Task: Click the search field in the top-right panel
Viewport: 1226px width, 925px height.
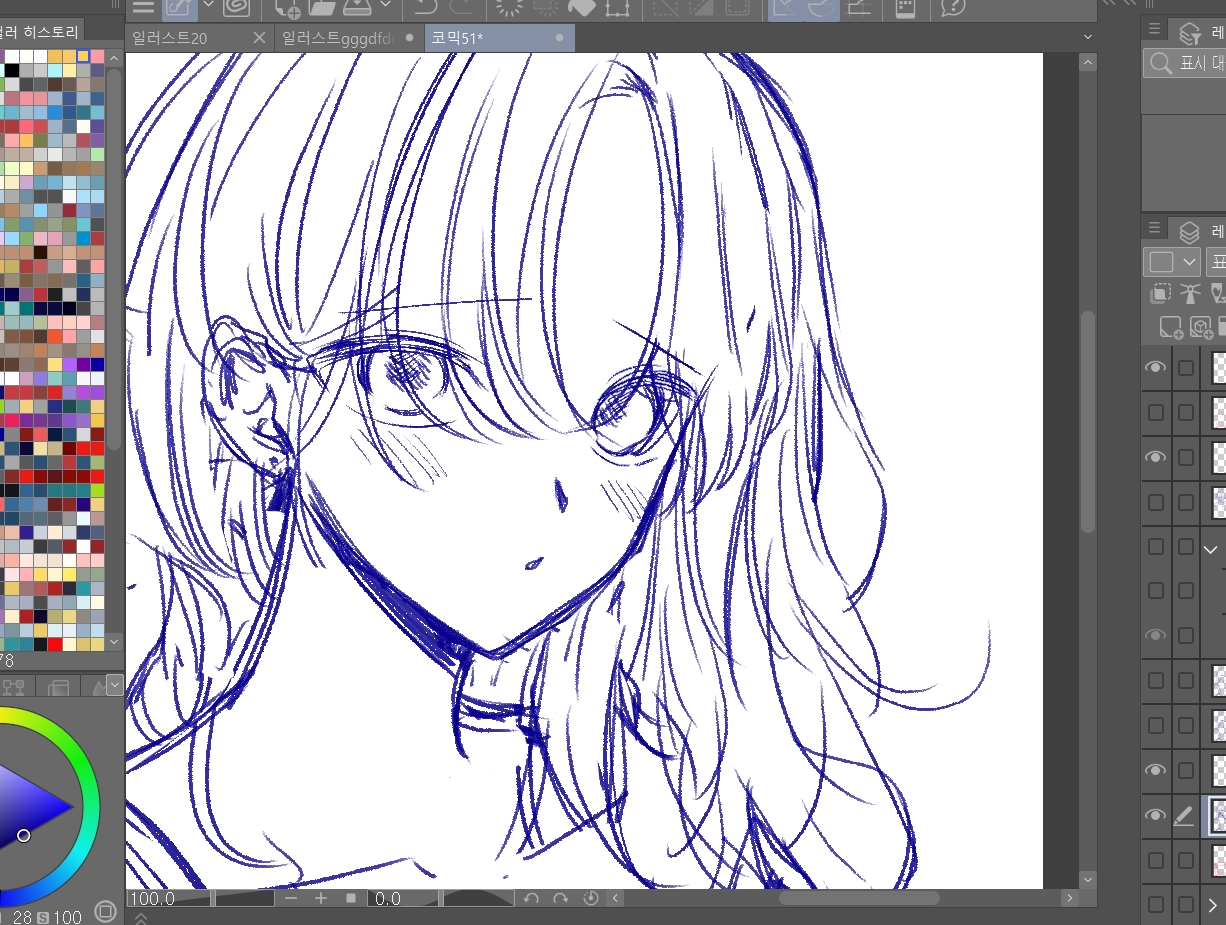Action: tap(1190, 64)
